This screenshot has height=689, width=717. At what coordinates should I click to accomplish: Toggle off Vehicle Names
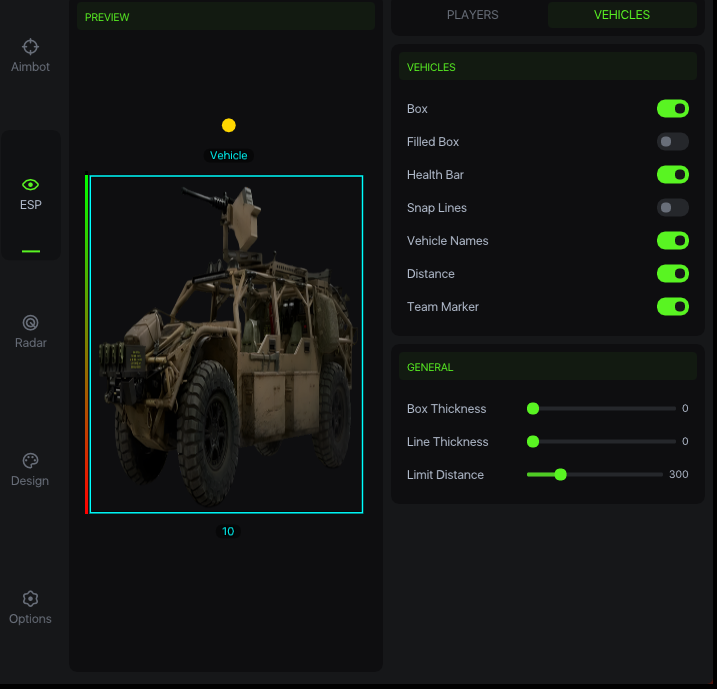(672, 241)
